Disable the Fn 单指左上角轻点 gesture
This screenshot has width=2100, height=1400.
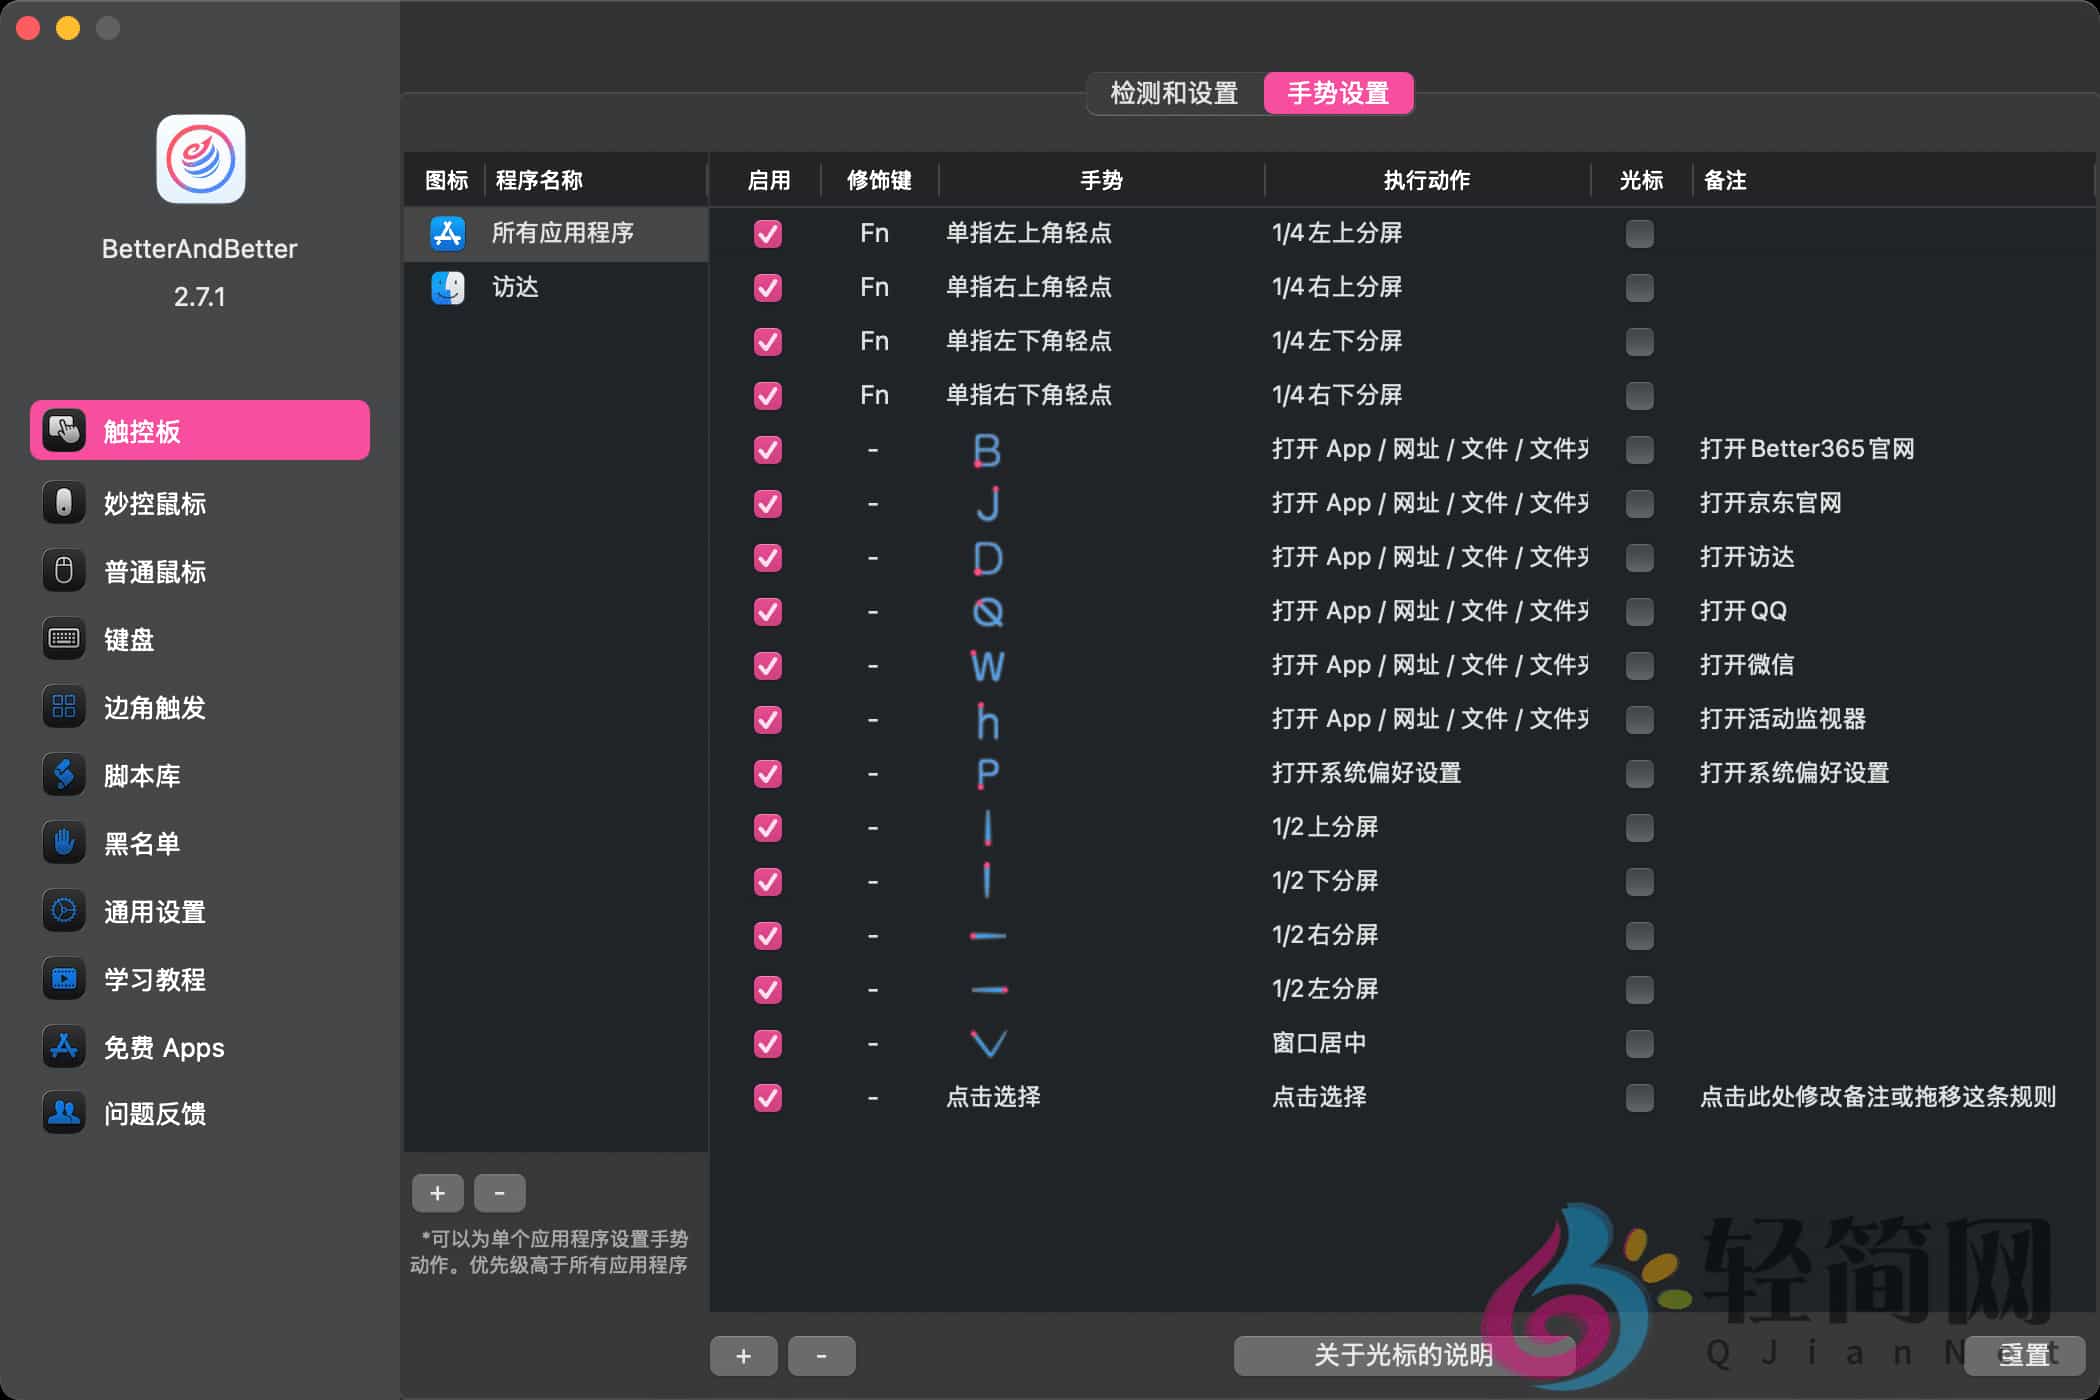pos(767,233)
